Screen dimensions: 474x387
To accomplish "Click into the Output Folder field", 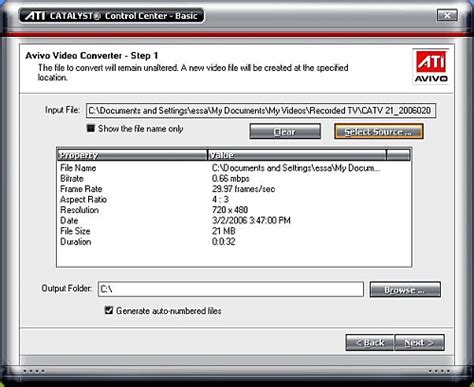I will pyautogui.click(x=231, y=289).
